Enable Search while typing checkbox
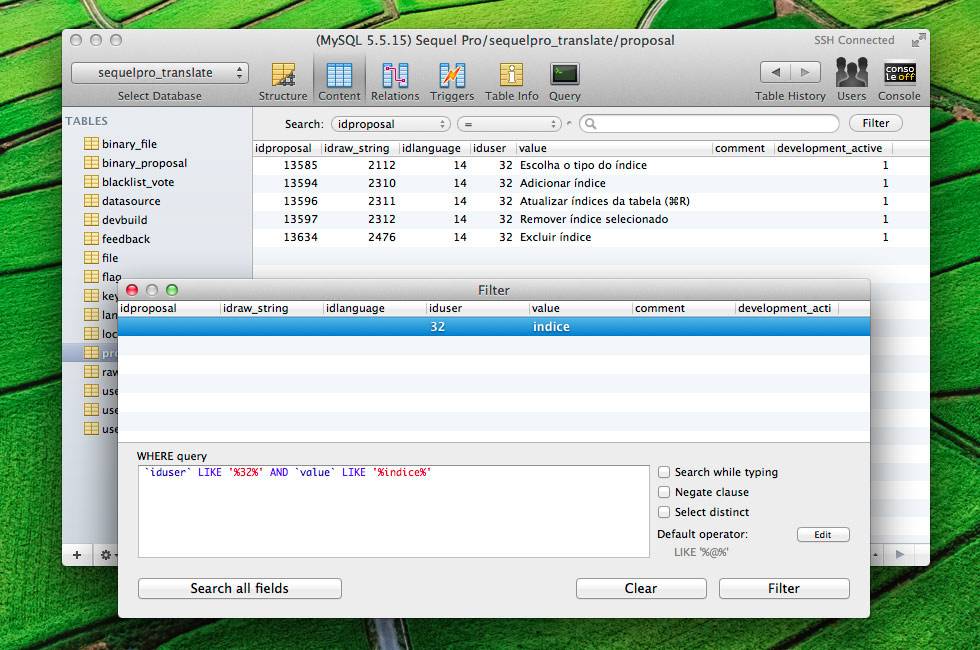The width and height of the screenshot is (980, 650). click(x=664, y=472)
